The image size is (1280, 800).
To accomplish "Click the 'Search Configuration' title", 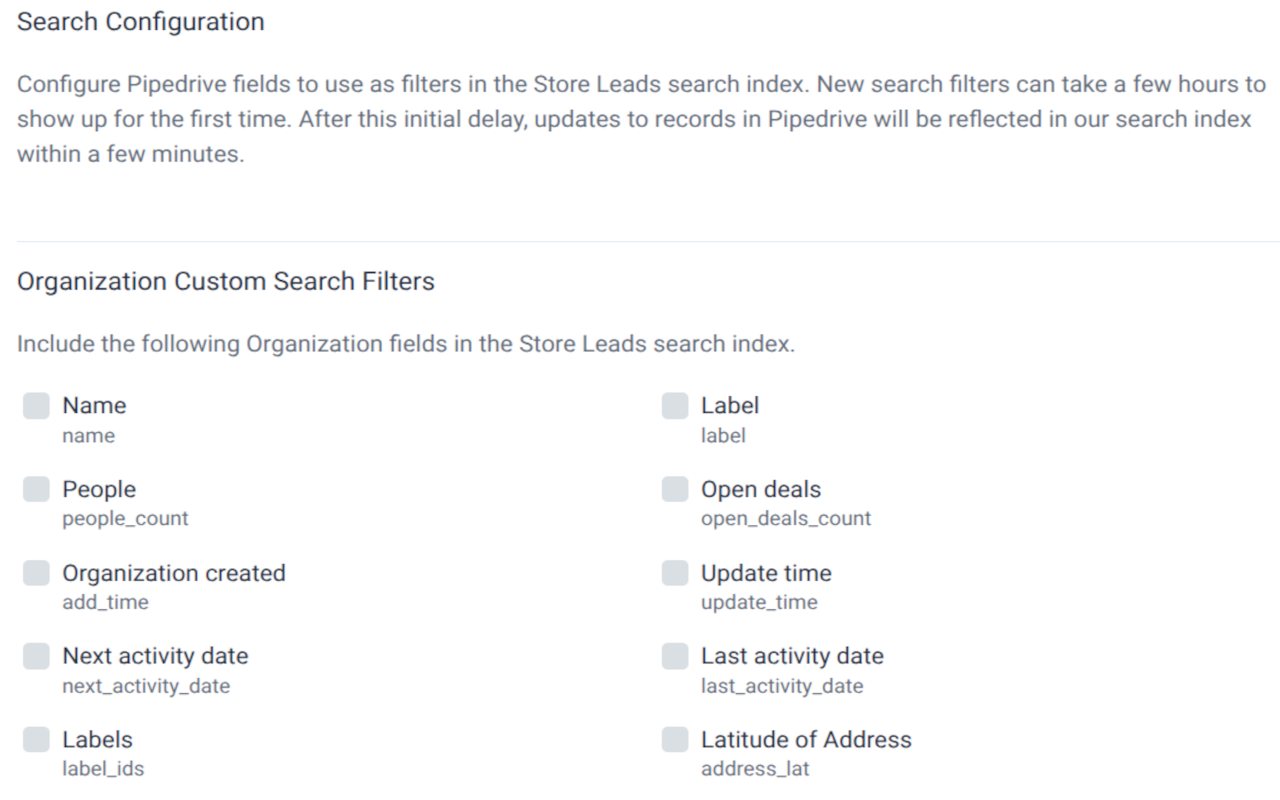I will point(141,22).
